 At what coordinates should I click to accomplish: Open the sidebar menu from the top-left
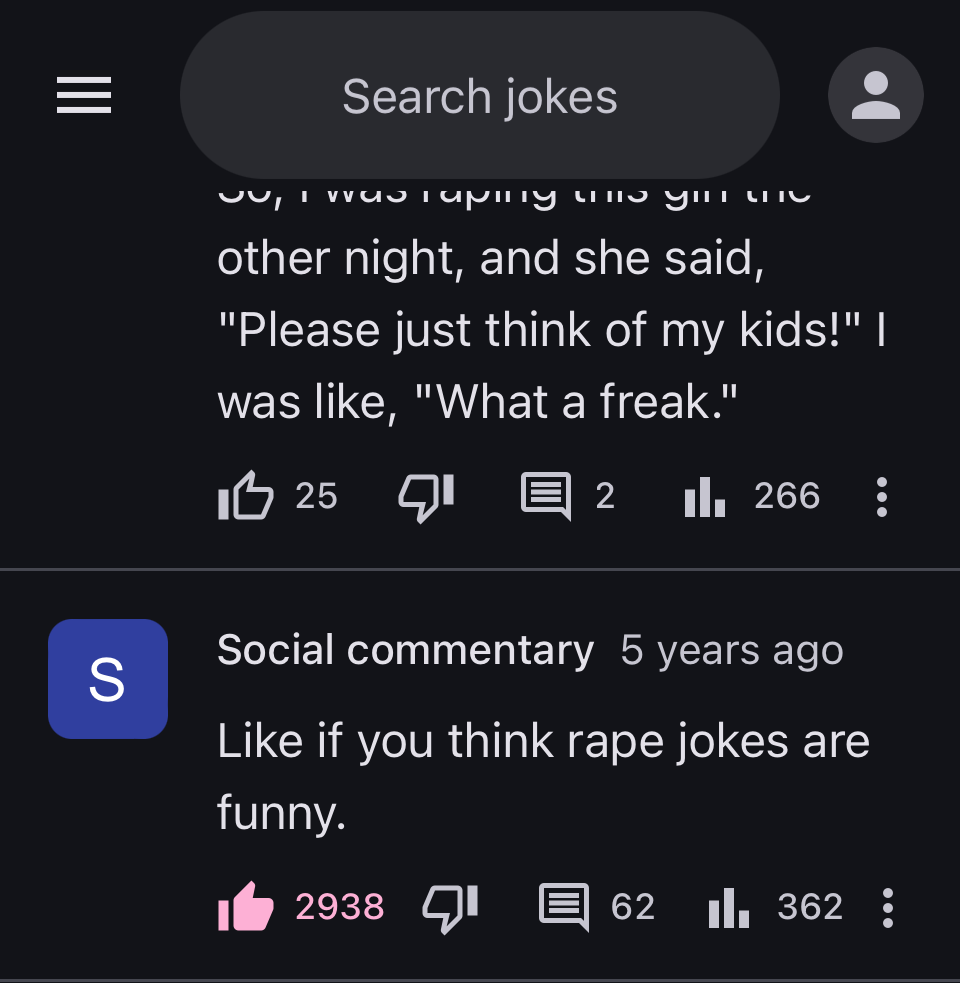click(x=84, y=96)
